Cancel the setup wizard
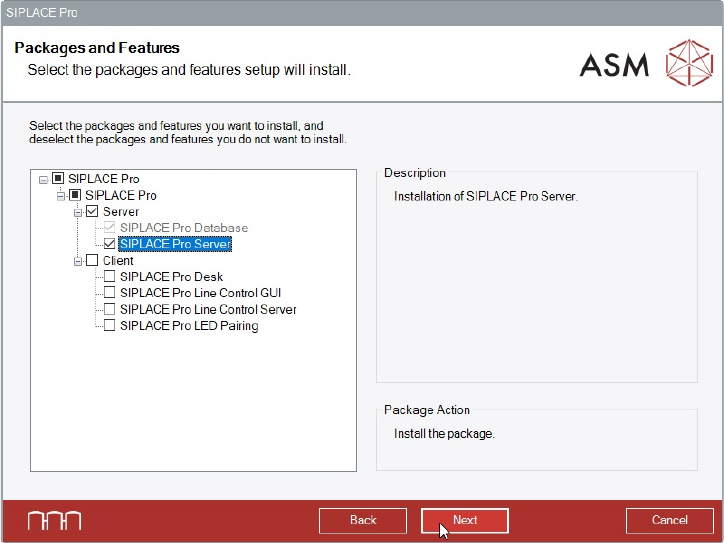The width and height of the screenshot is (724, 543). click(670, 520)
